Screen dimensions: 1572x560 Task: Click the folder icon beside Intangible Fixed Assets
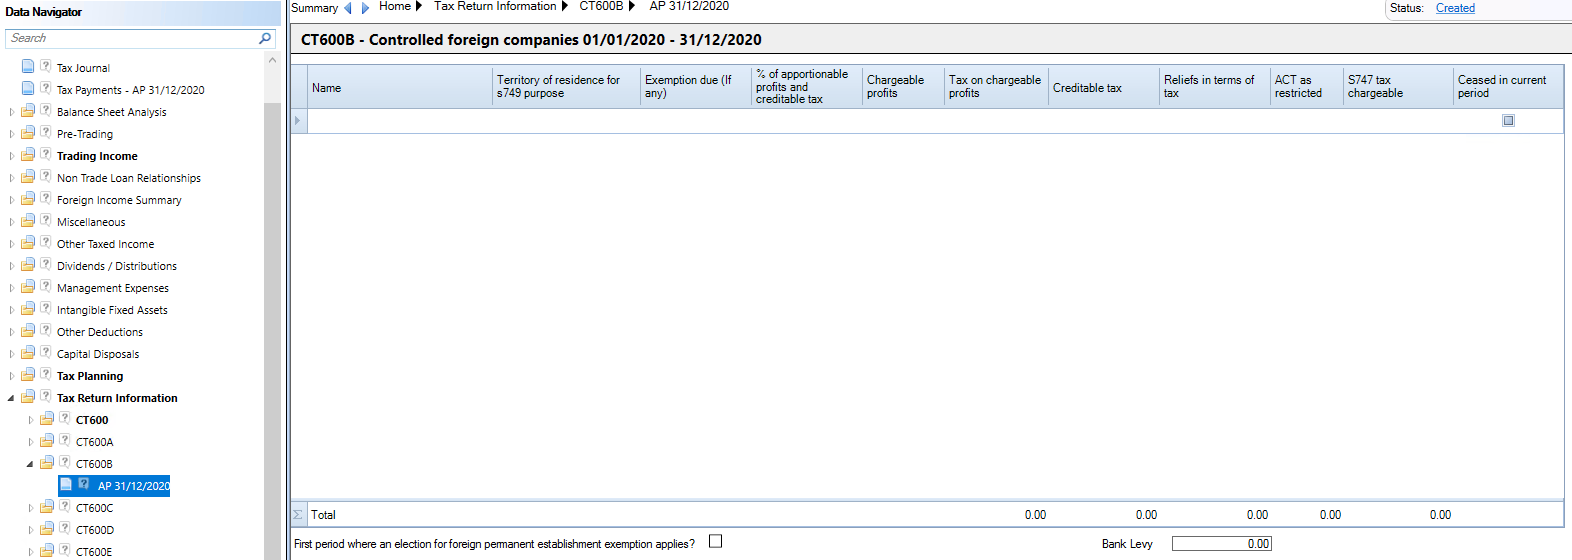(x=28, y=309)
